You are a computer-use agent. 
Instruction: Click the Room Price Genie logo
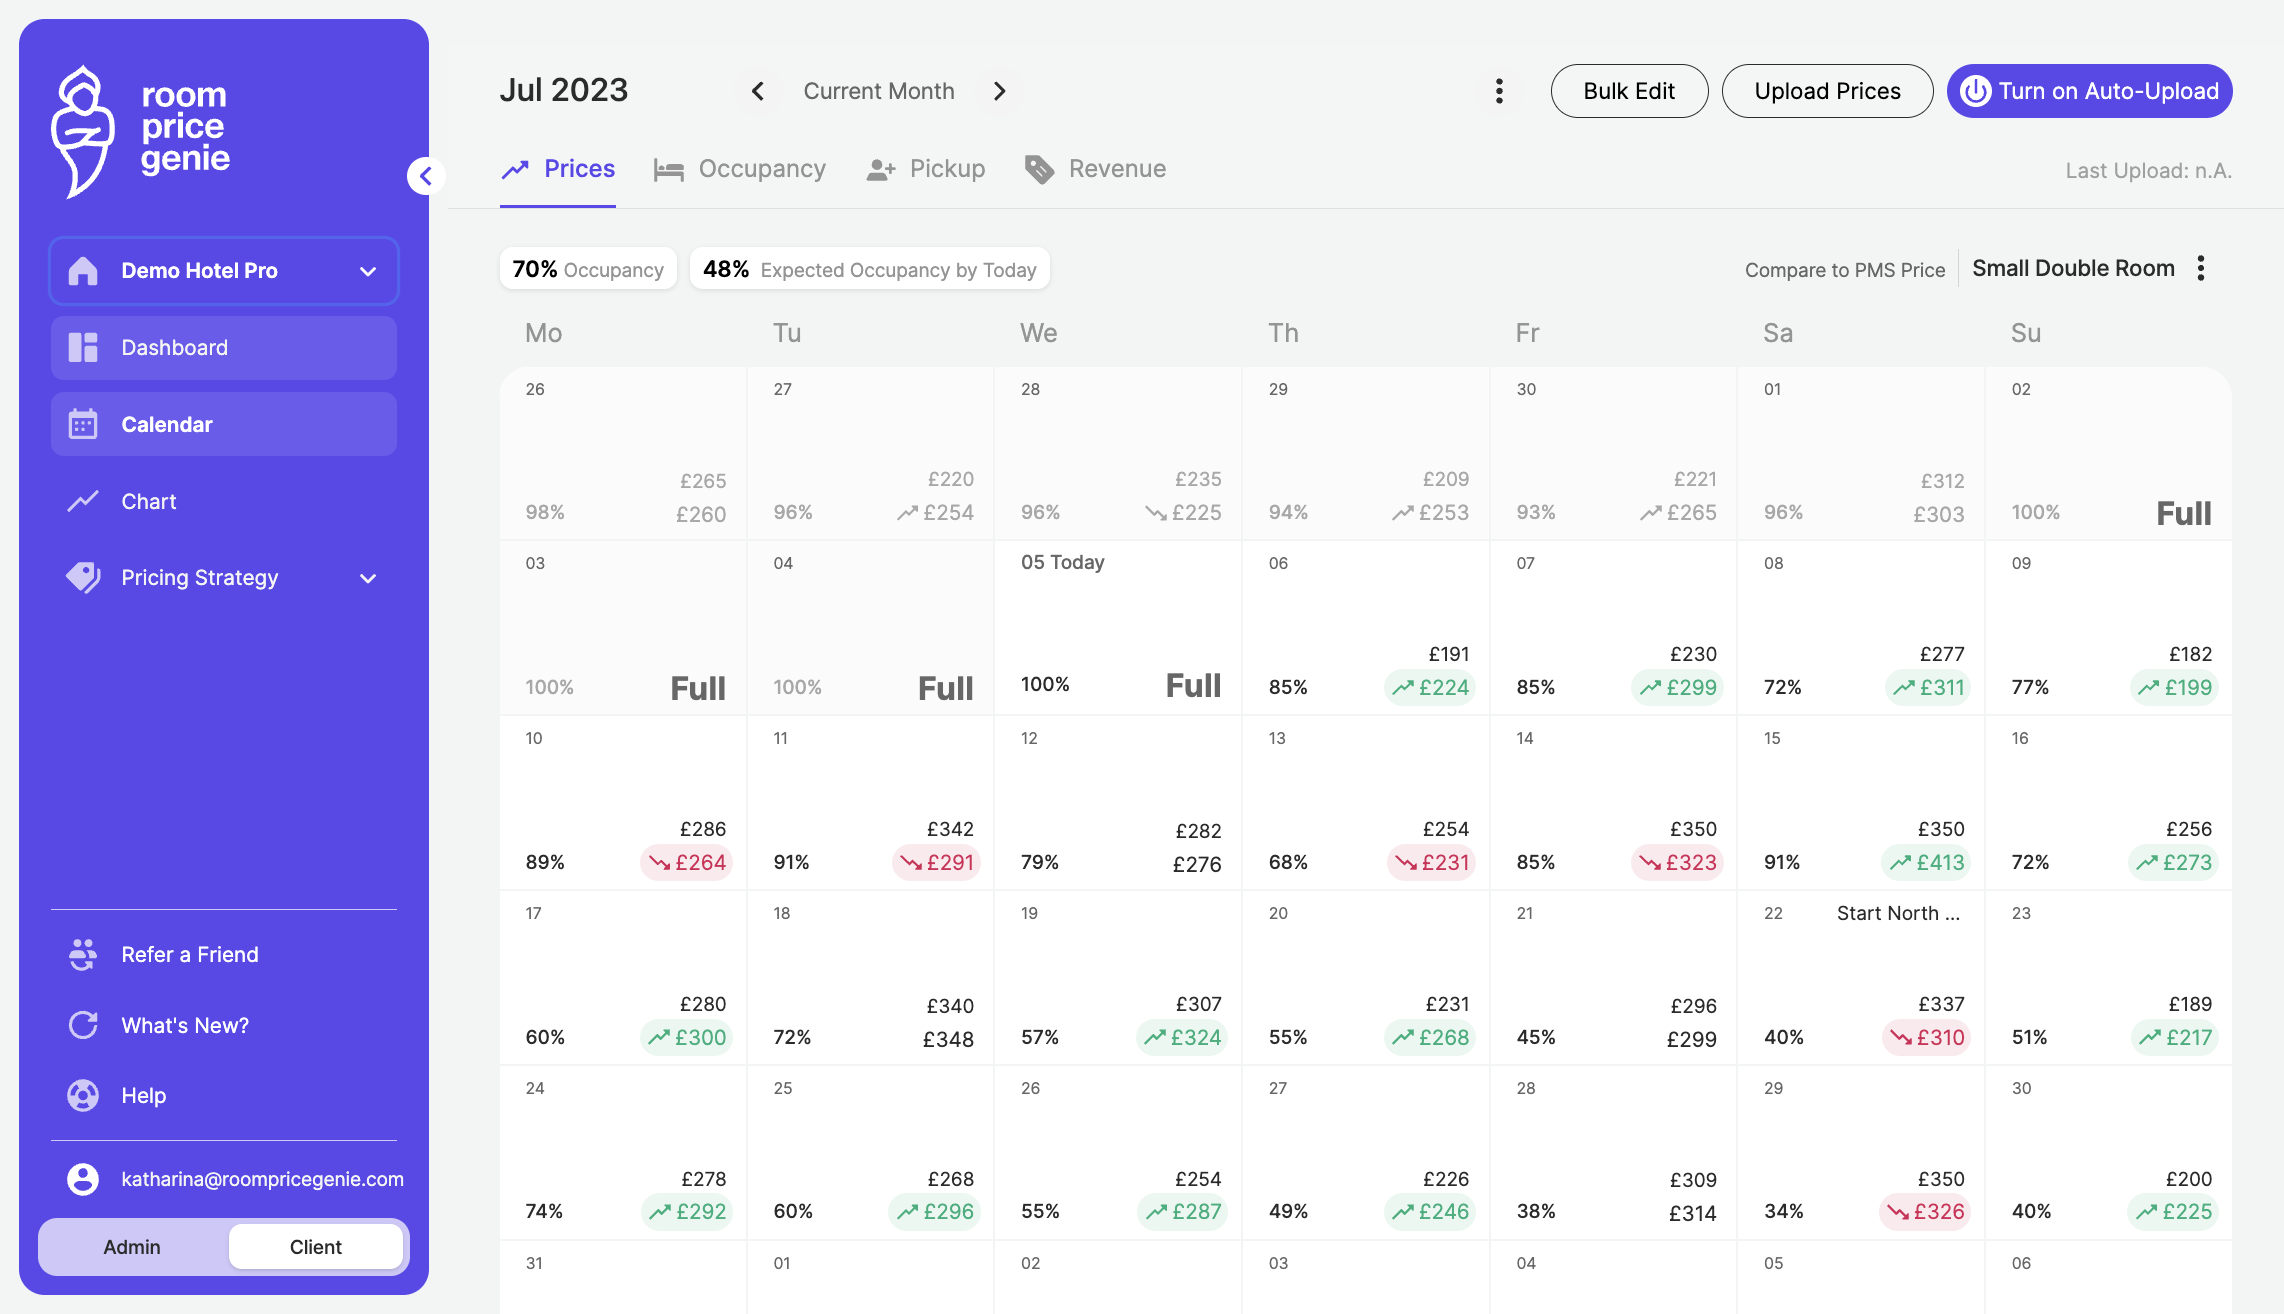pos(140,130)
